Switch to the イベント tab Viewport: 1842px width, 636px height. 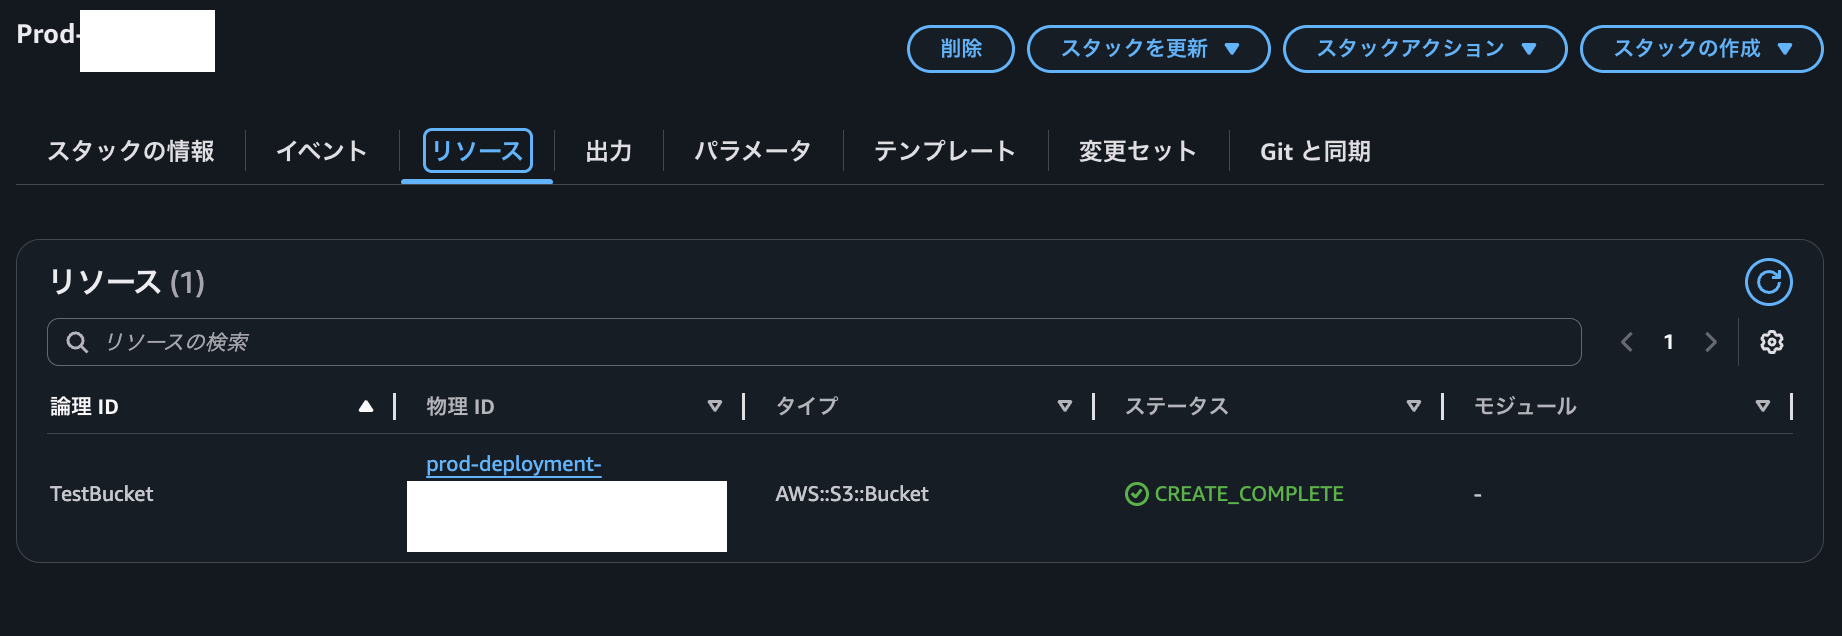coord(320,151)
